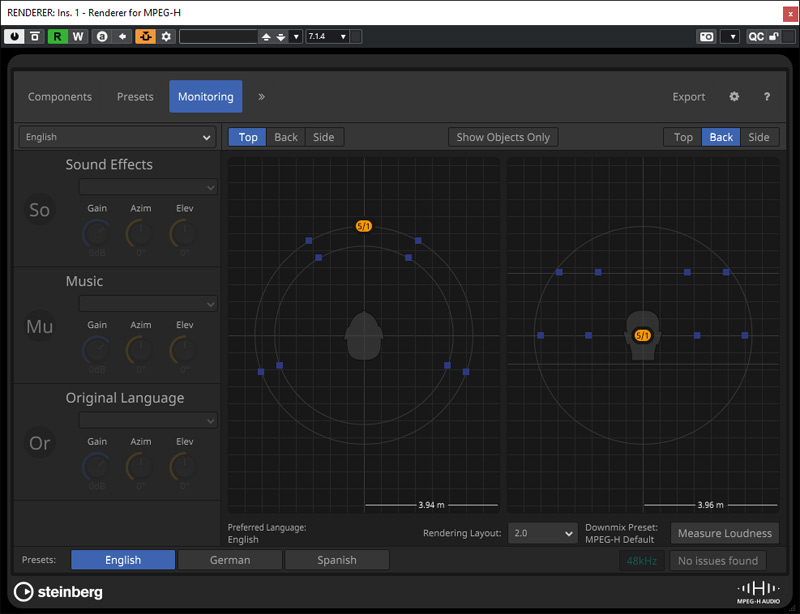This screenshot has height=614, width=800.
Task: Bypass the plugin with the power icon
Action: tap(14, 36)
